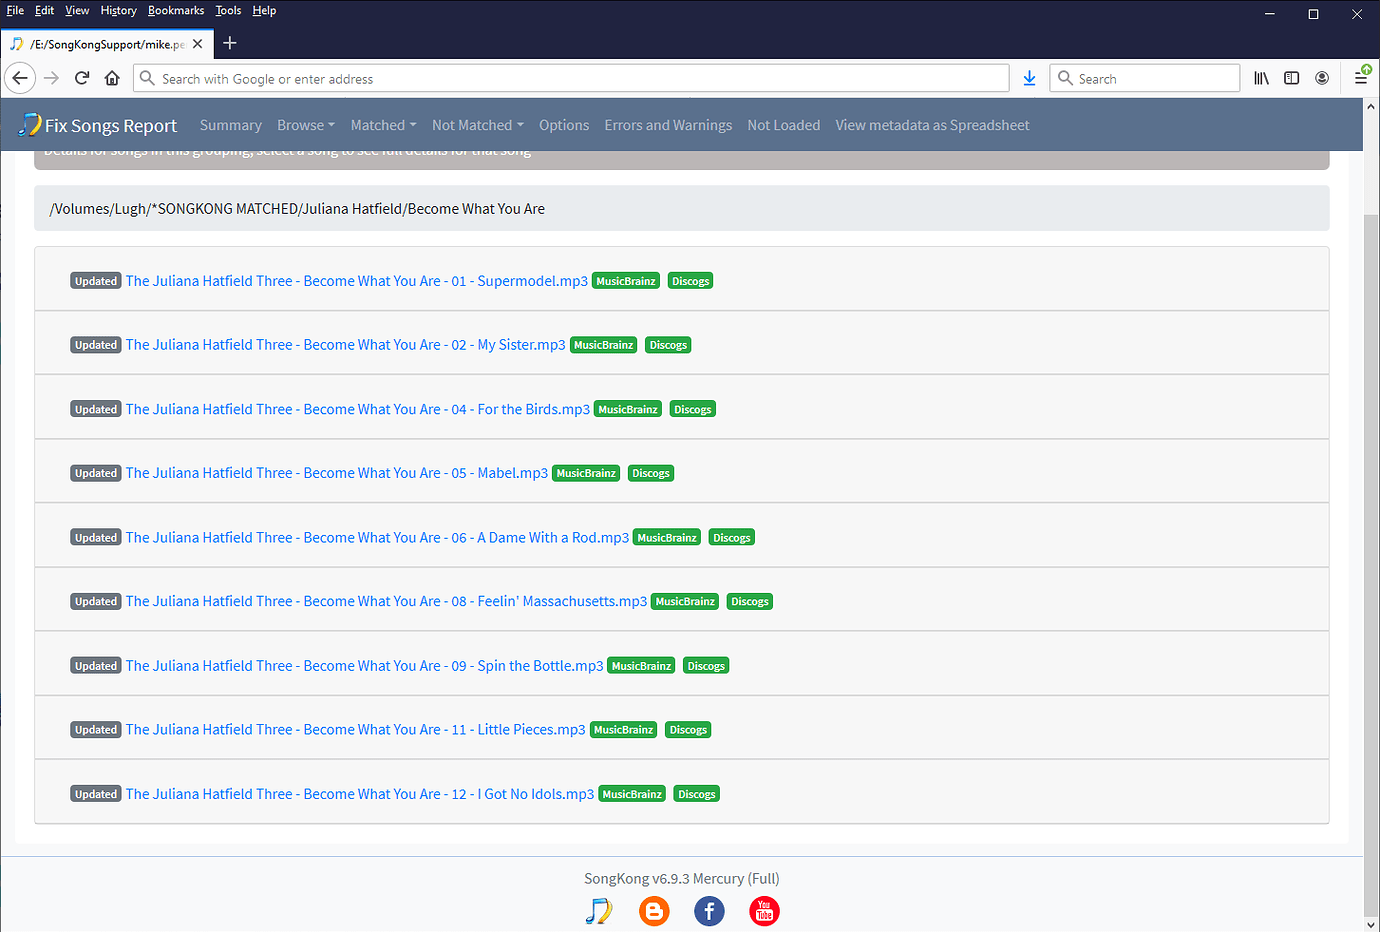Open the library bookmarks icon

pos(1261,78)
